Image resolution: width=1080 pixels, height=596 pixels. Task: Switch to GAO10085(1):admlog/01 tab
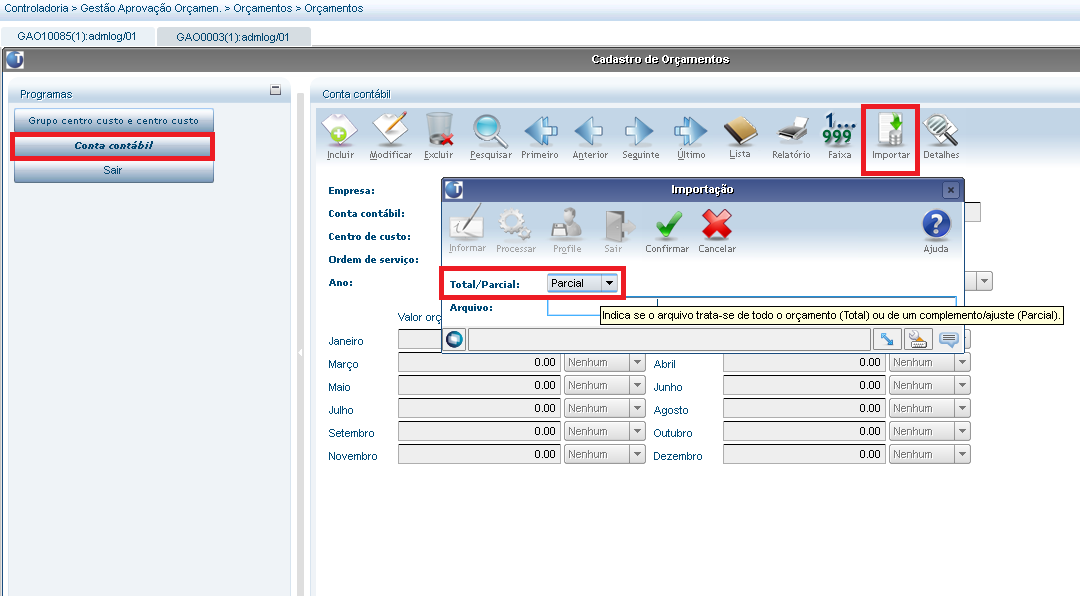click(77, 37)
